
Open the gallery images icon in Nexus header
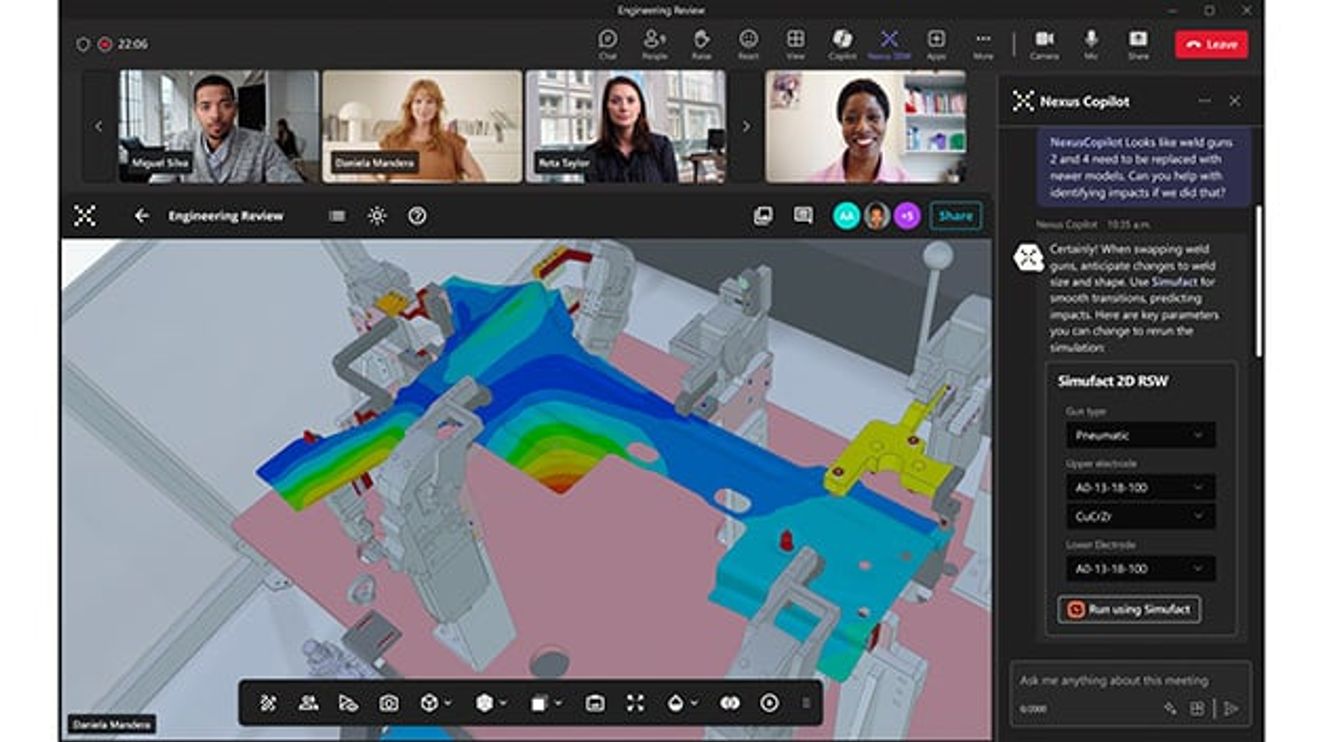[x=763, y=215]
